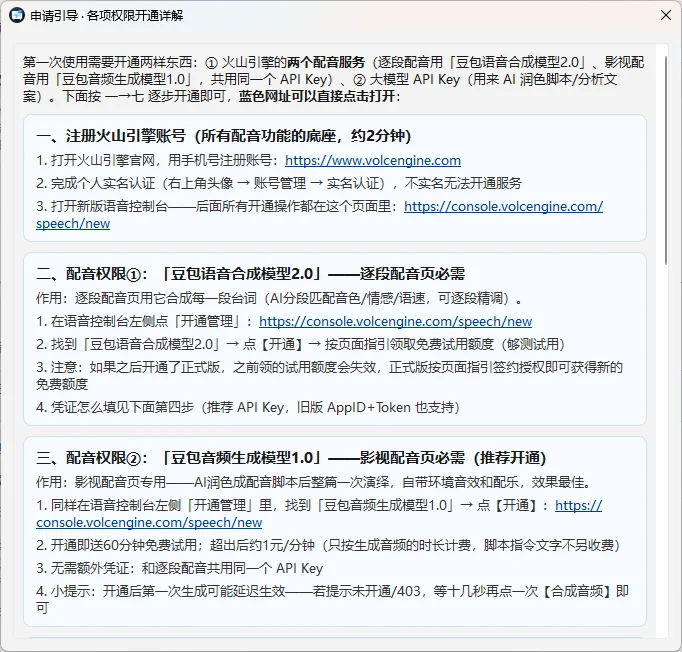The image size is (682, 652).
Task: Click the line 找到「豆包语音合成模型2.0」→ 点【开通】
Action: (301, 344)
